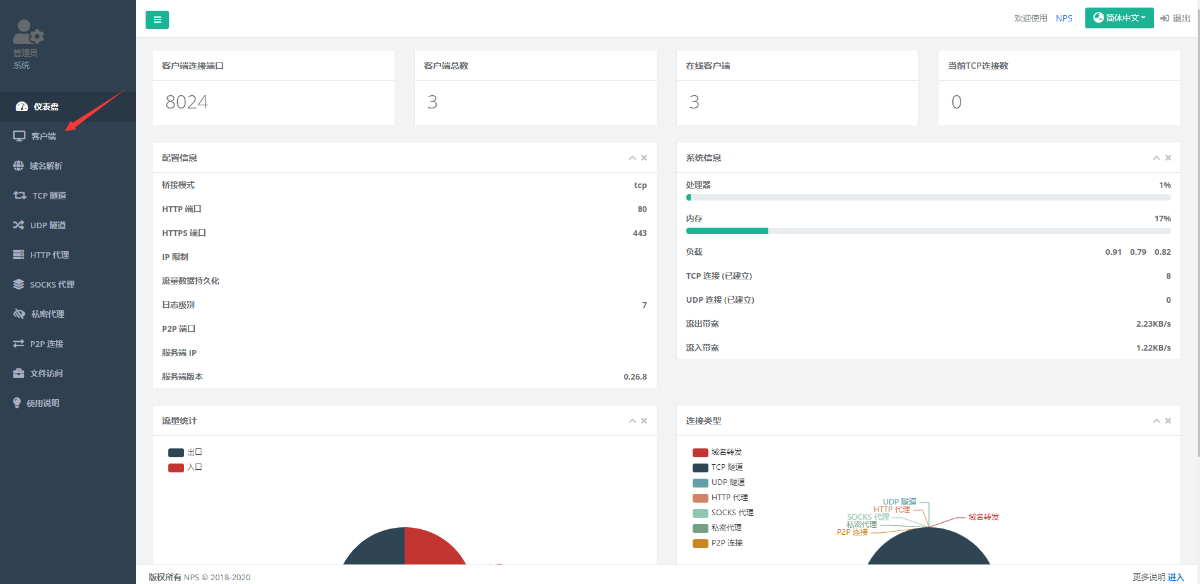Image resolution: width=1200 pixels, height=584 pixels.
Task: Click the 桥接模式 value tcp
Action: click(x=640, y=185)
